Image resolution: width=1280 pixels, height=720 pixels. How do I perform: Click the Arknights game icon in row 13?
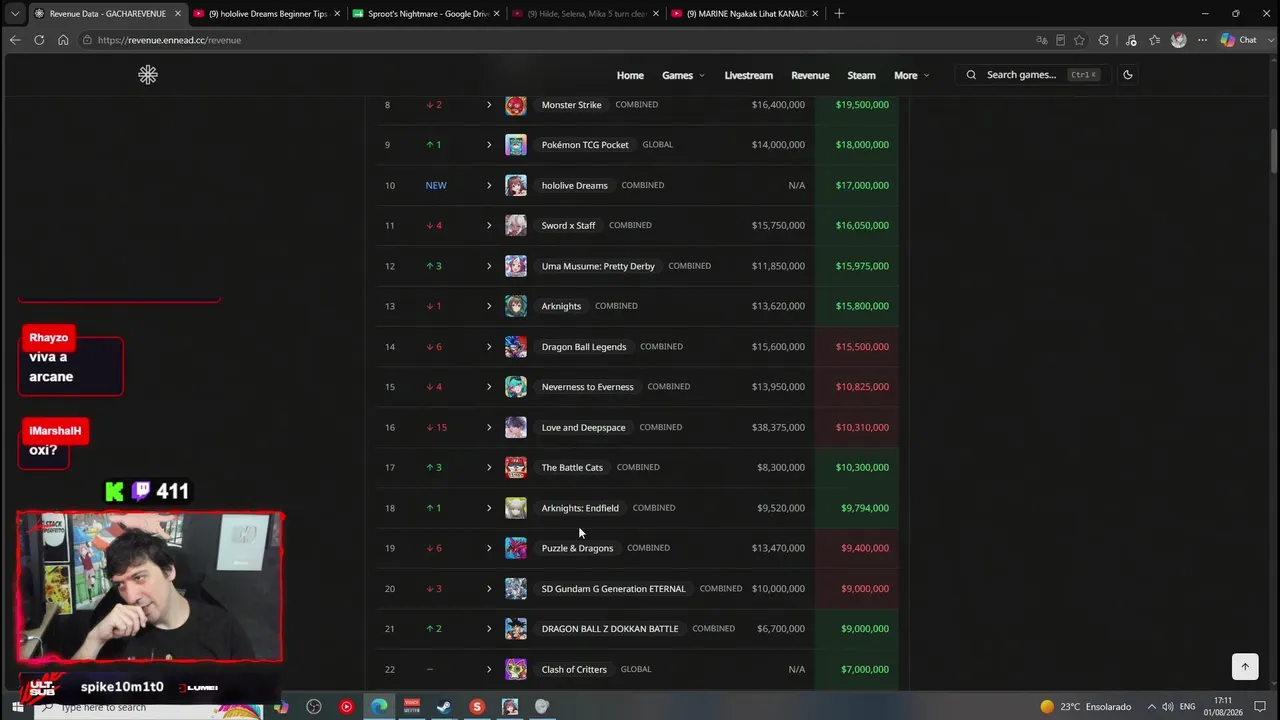click(x=516, y=306)
